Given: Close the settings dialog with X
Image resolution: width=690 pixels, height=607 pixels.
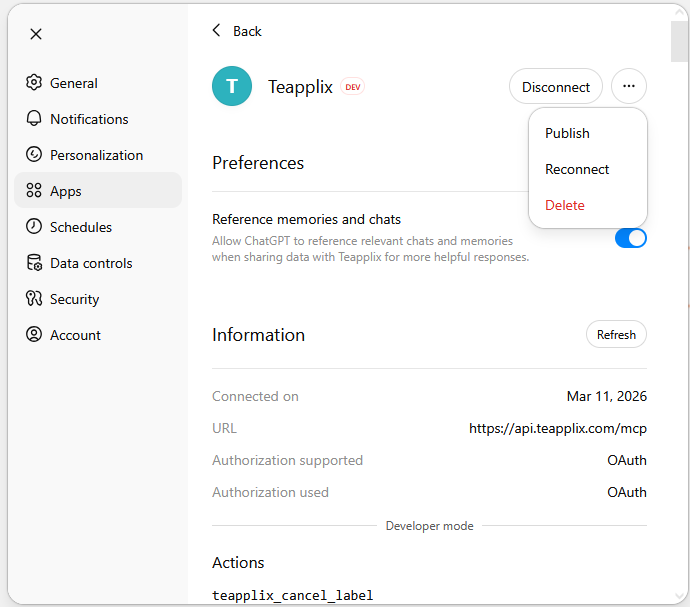Looking at the screenshot, I should [x=36, y=34].
